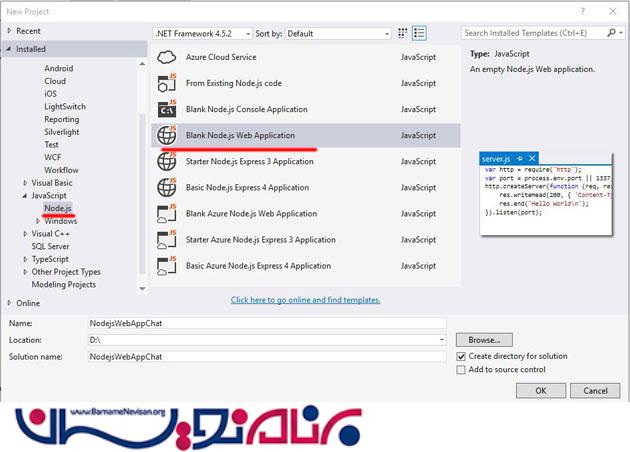630x452 pixels.
Task: Select the iOS category
Action: point(50,94)
